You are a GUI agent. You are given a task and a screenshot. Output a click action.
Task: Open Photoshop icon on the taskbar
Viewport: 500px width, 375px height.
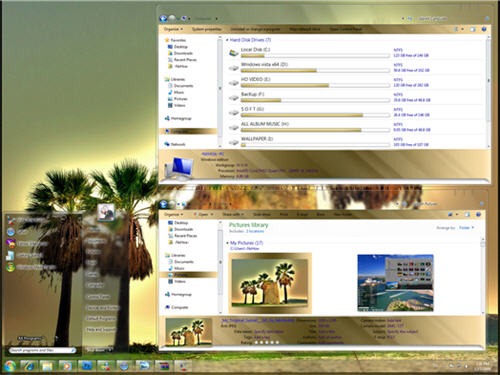pos(87,366)
